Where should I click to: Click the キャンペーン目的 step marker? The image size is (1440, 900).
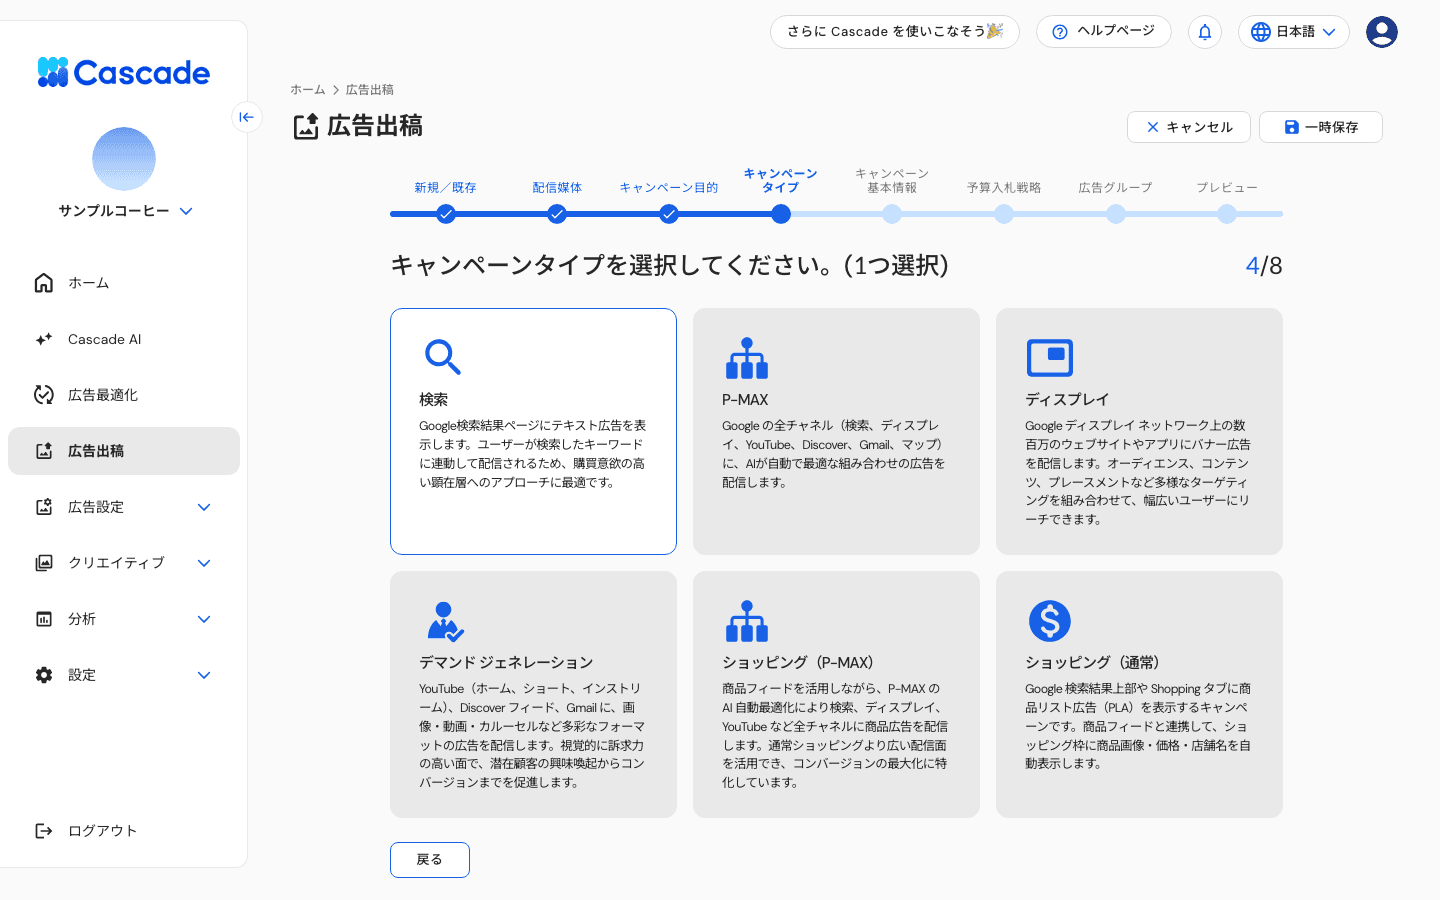pyautogui.click(x=669, y=214)
